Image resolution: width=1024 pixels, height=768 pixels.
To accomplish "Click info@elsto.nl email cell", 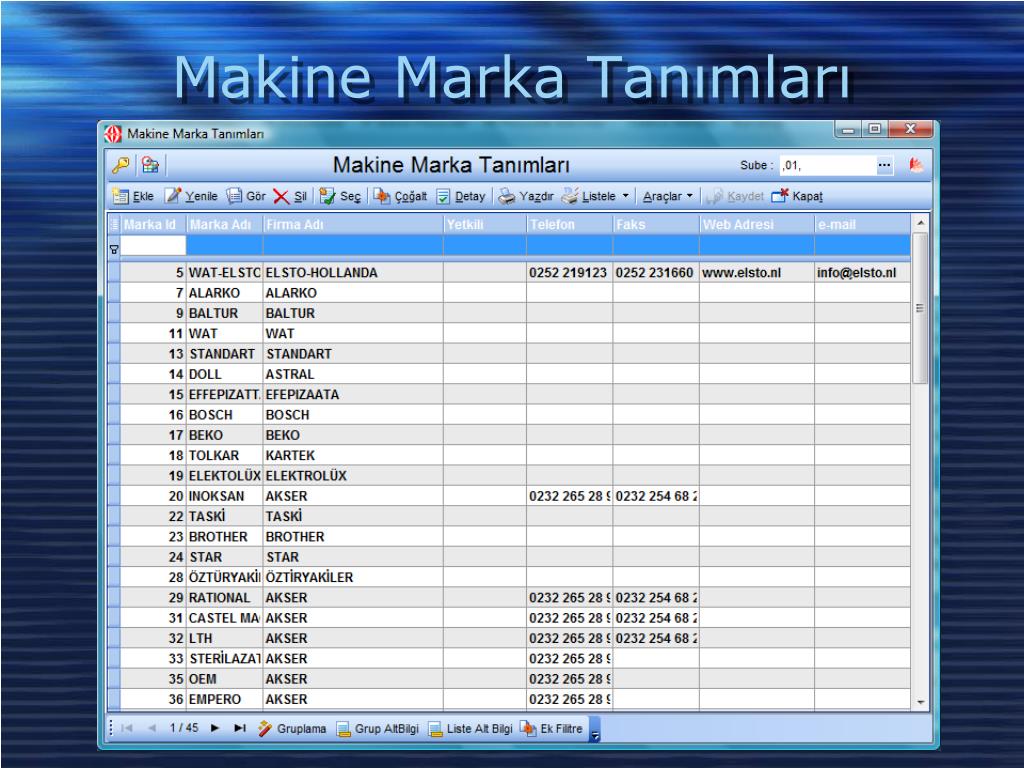I will click(863, 273).
